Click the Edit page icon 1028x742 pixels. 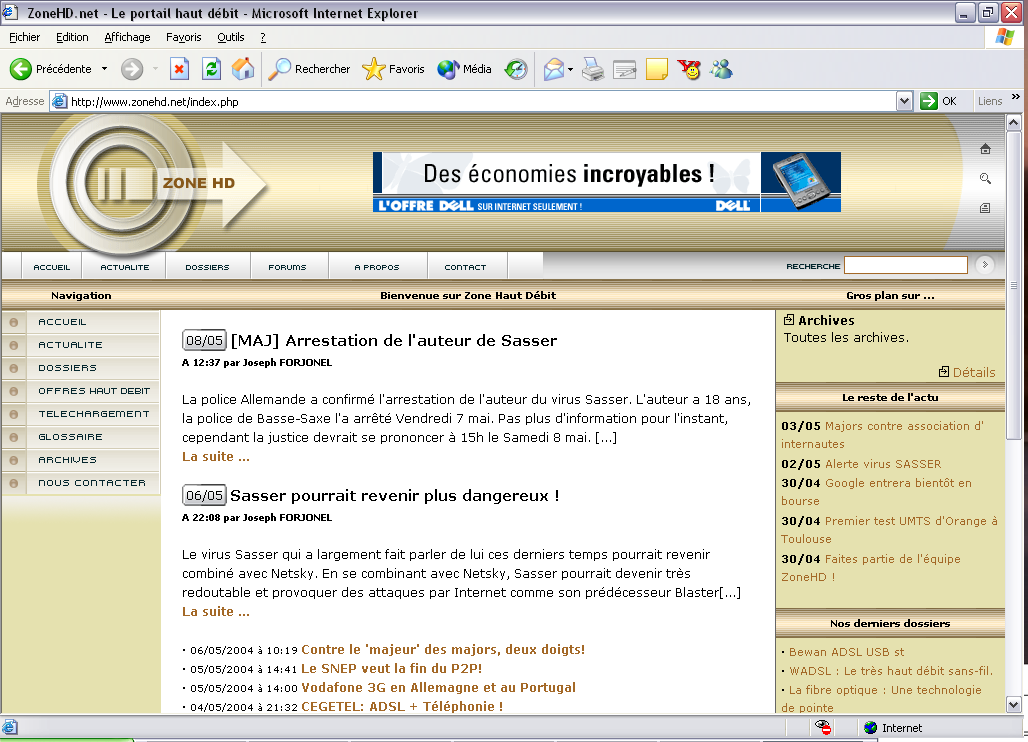coord(624,69)
